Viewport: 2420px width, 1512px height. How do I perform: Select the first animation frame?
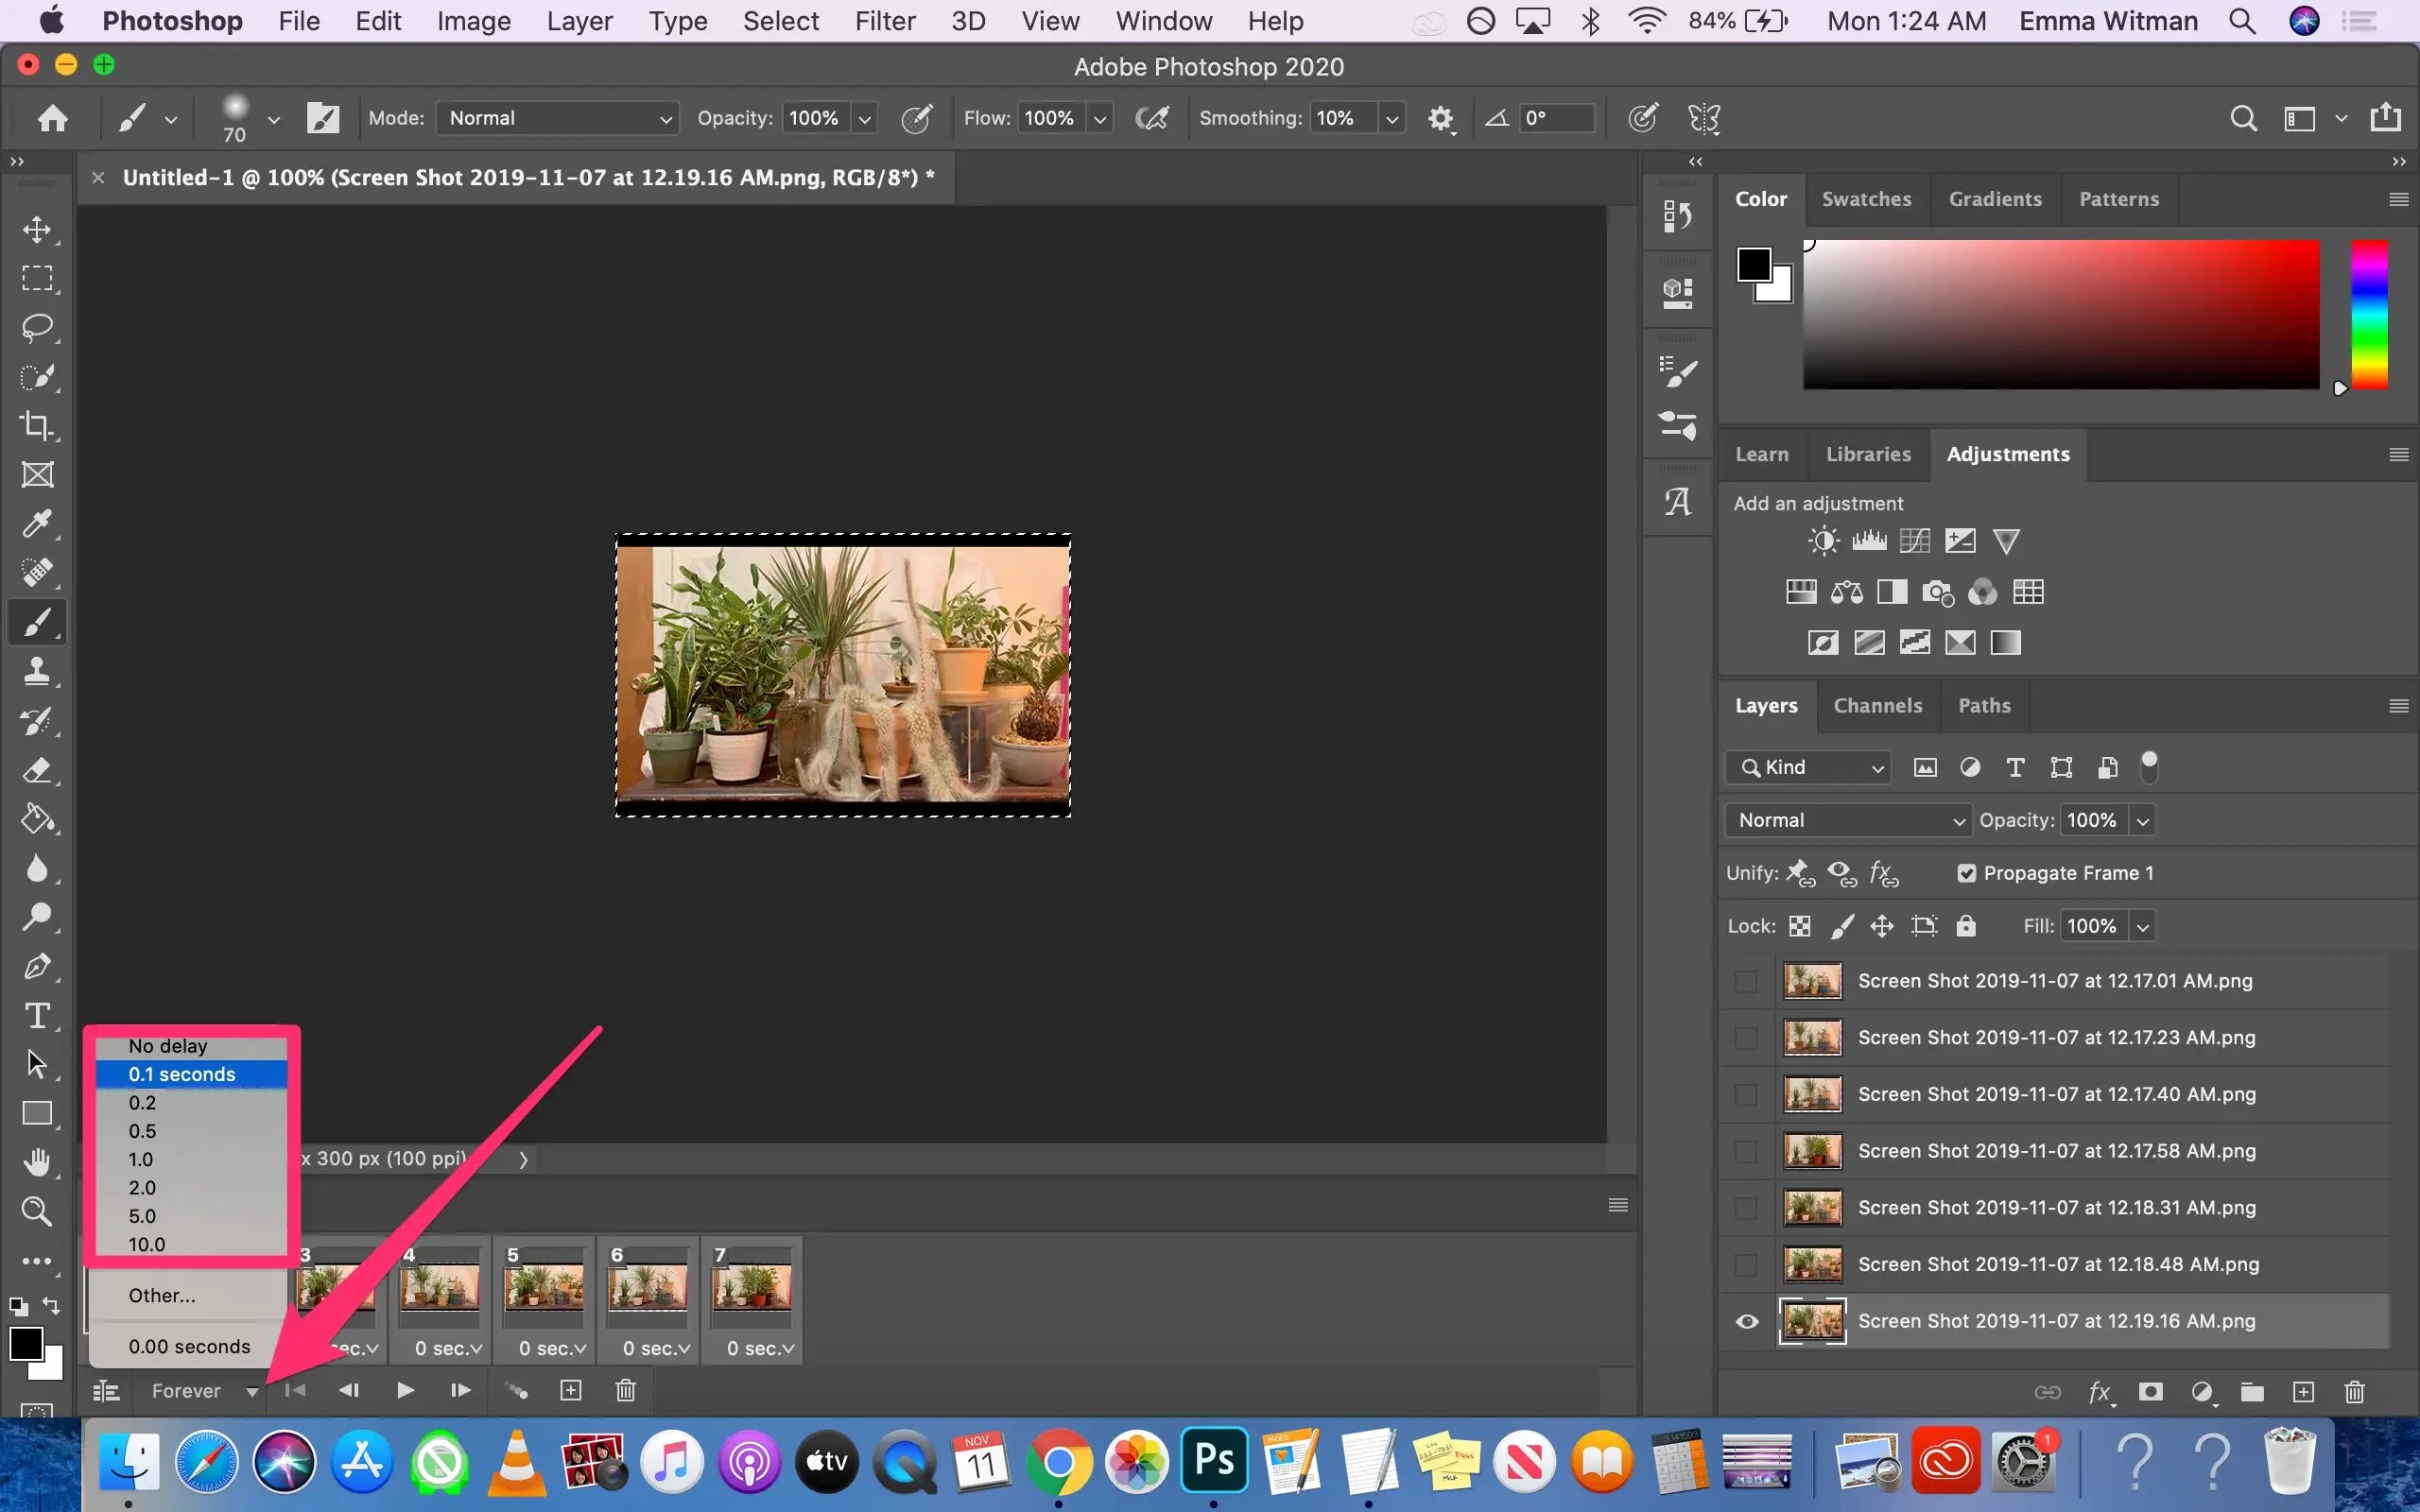coord(295,1390)
